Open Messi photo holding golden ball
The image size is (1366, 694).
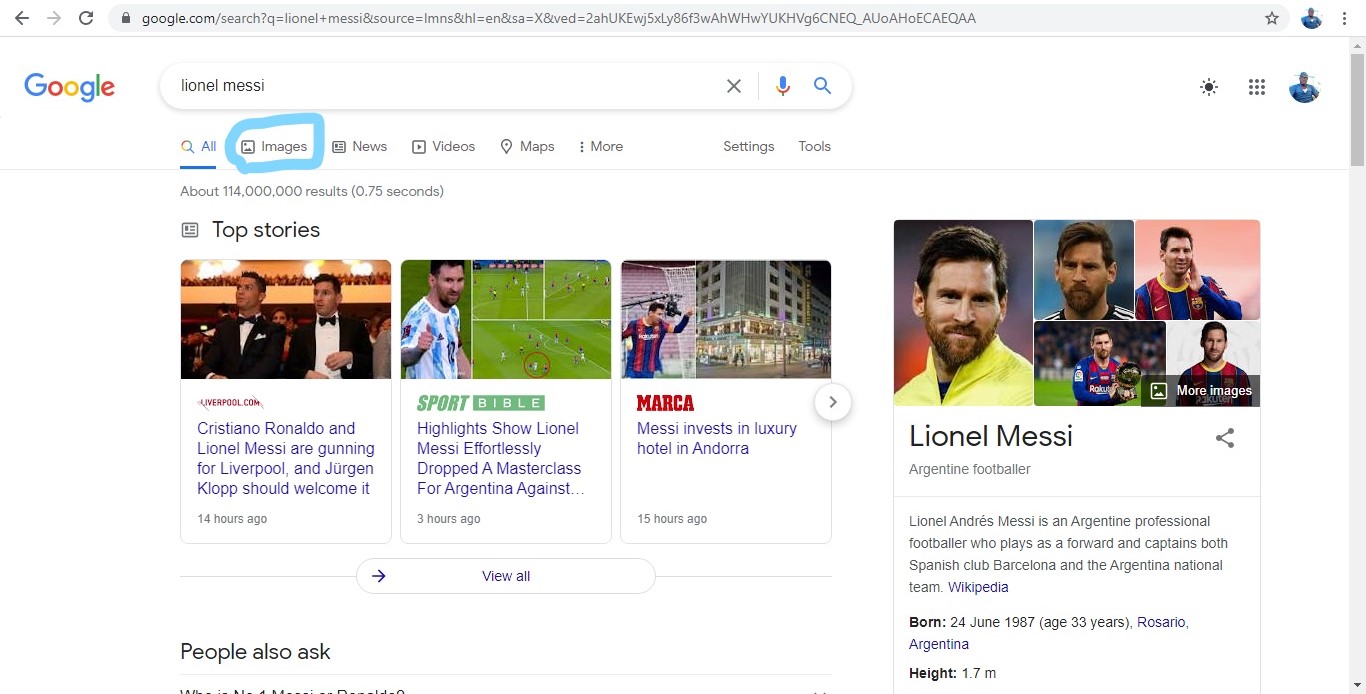pyautogui.click(x=1099, y=364)
